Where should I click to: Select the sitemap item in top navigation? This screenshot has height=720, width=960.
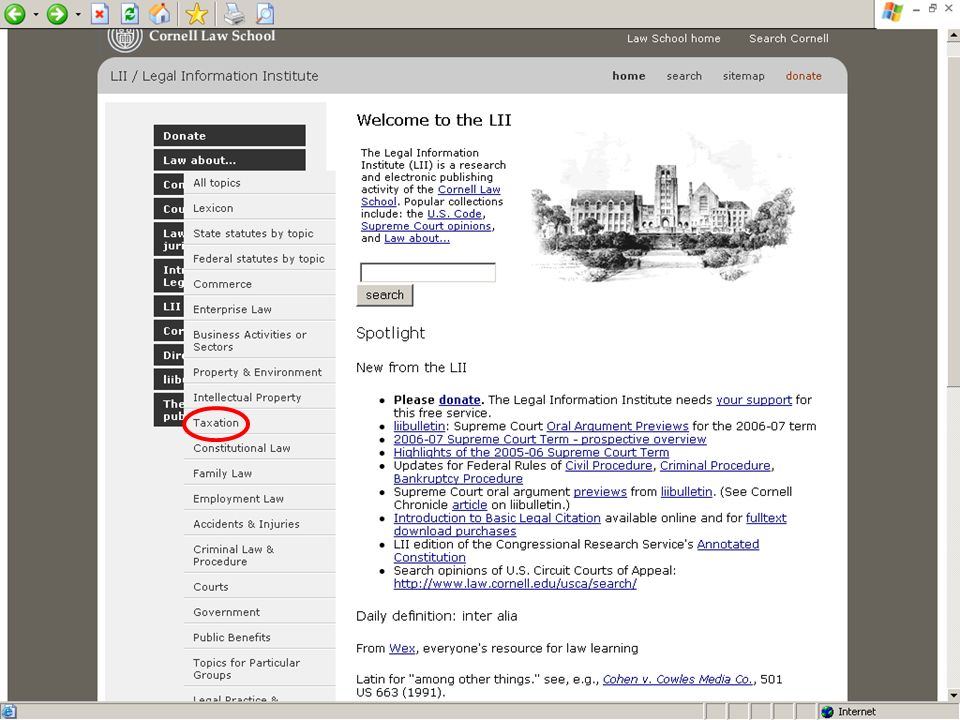[x=743, y=76]
